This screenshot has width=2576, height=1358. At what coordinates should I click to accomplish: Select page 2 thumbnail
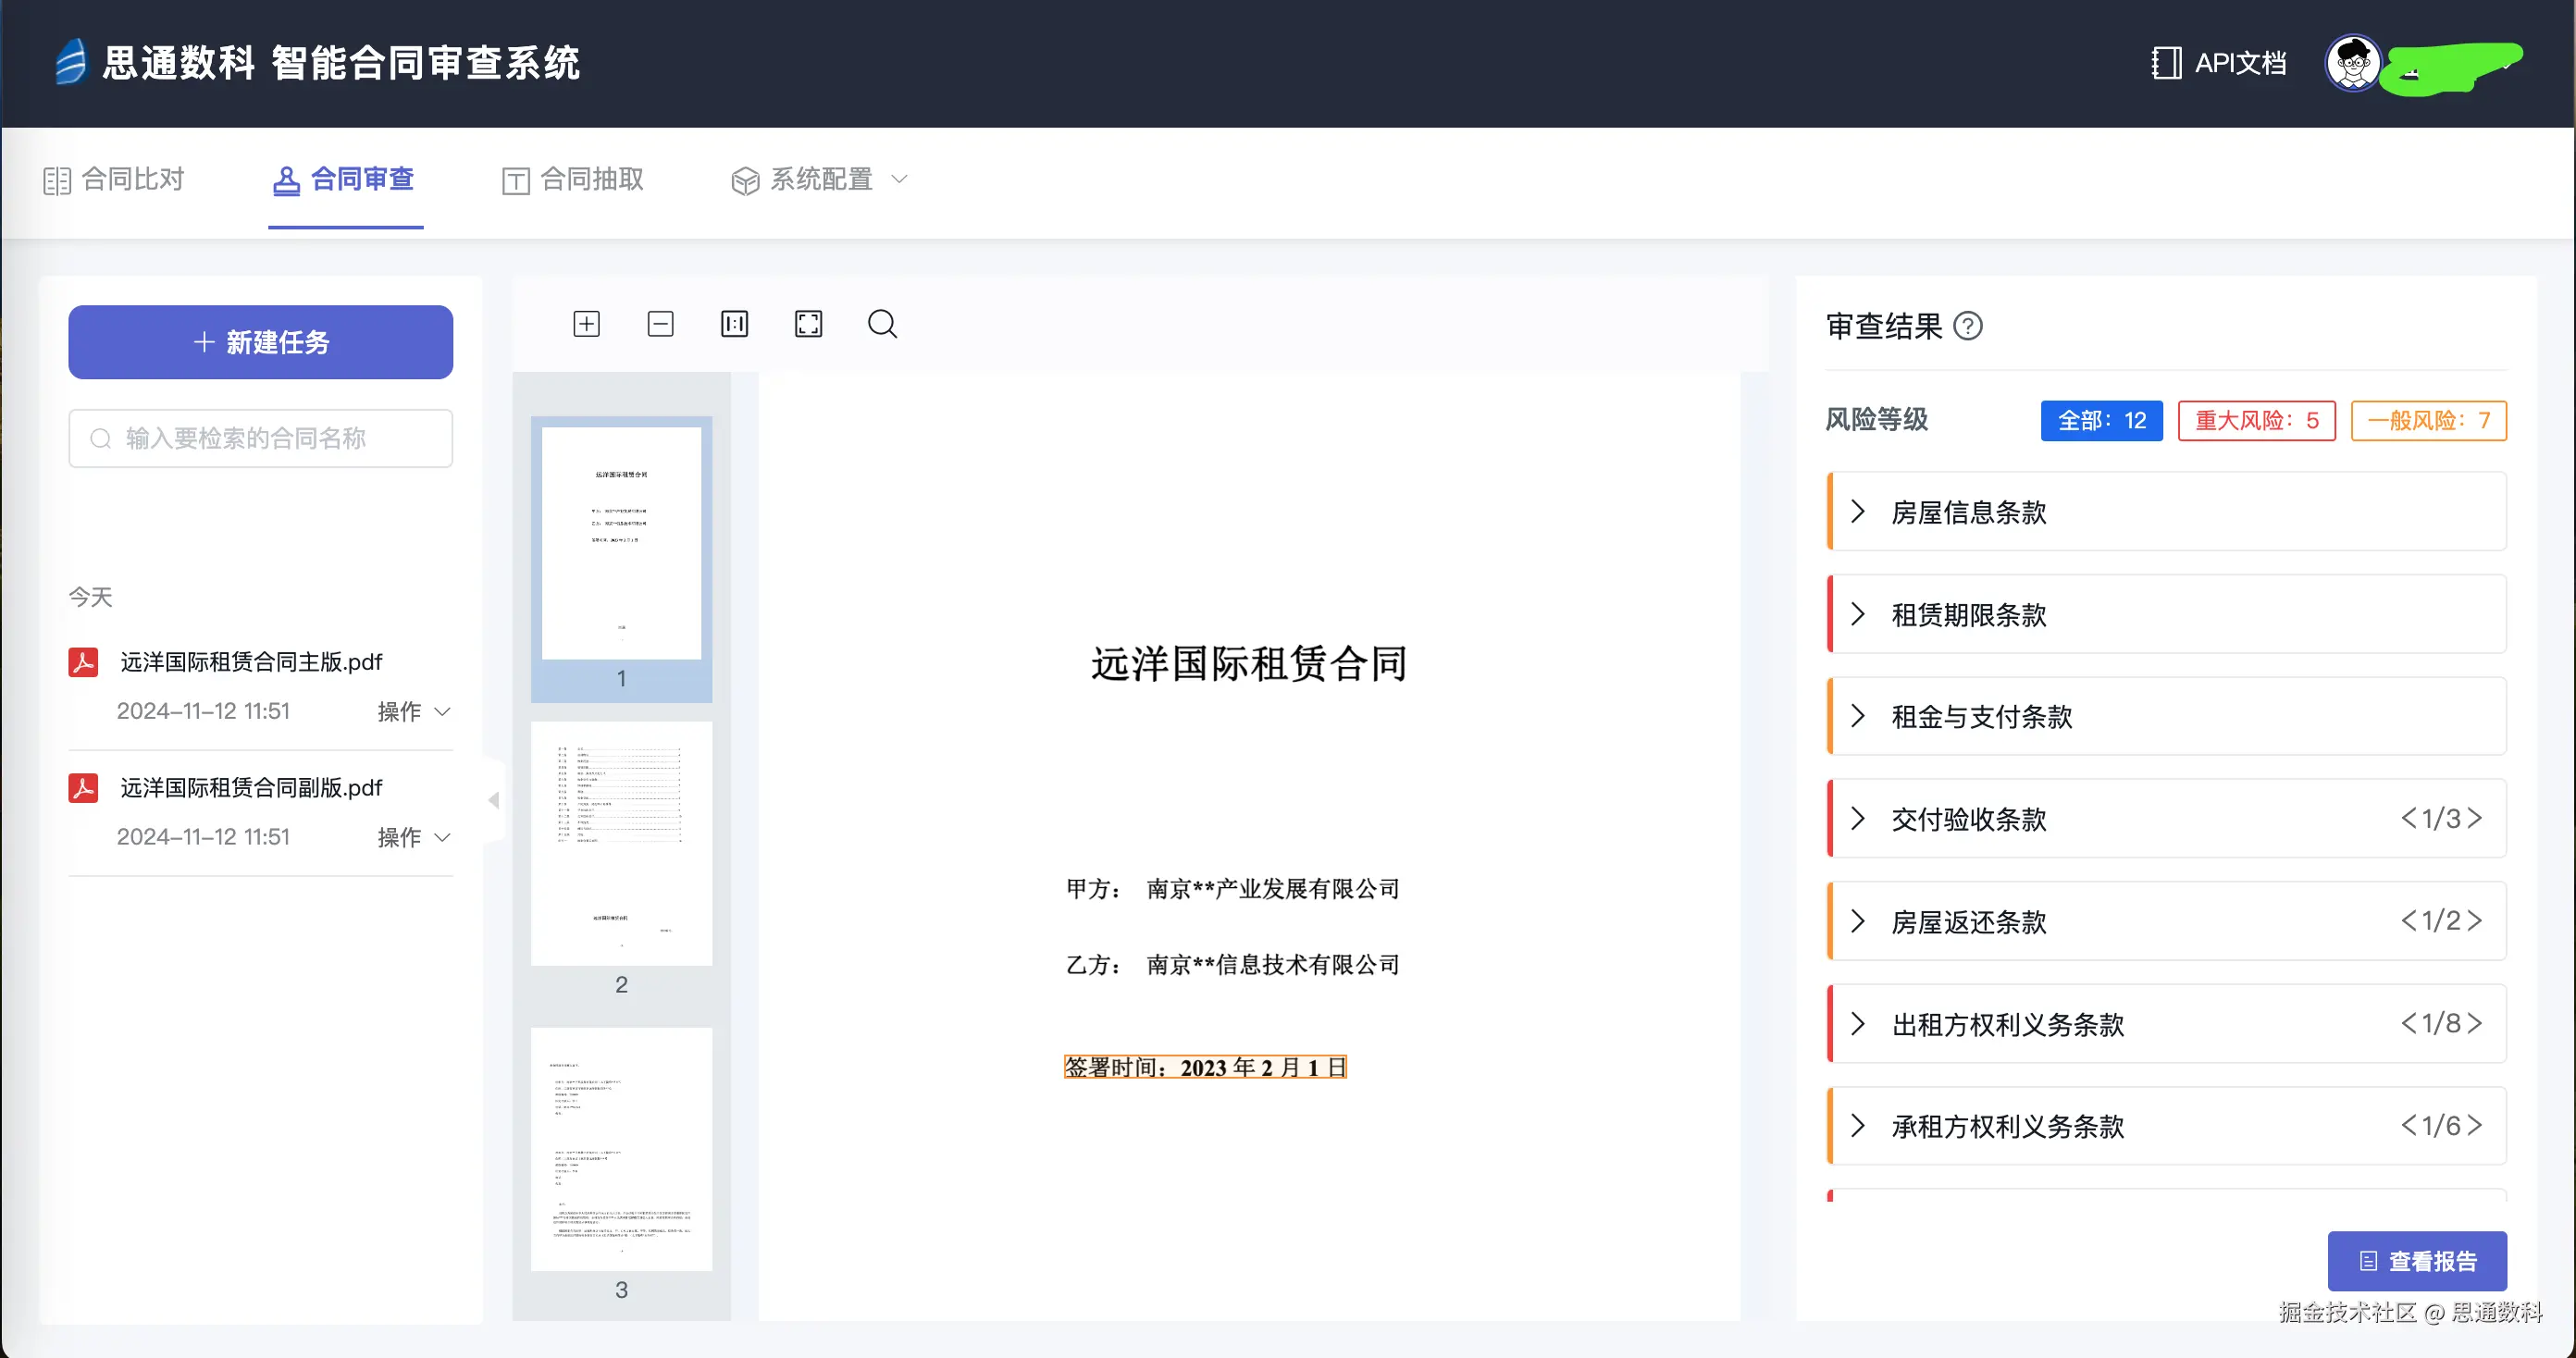621,844
